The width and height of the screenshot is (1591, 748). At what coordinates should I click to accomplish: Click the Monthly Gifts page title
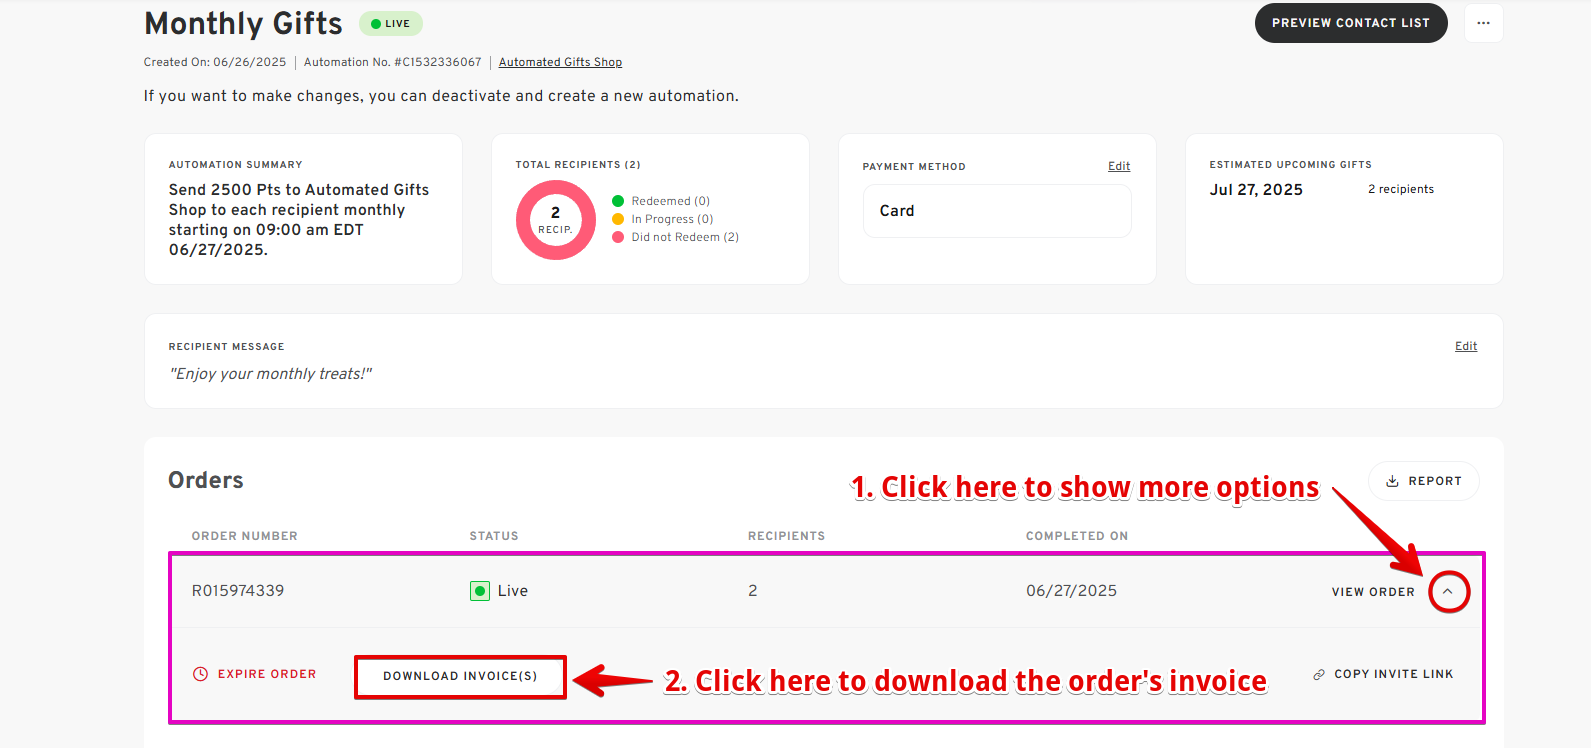(x=243, y=23)
